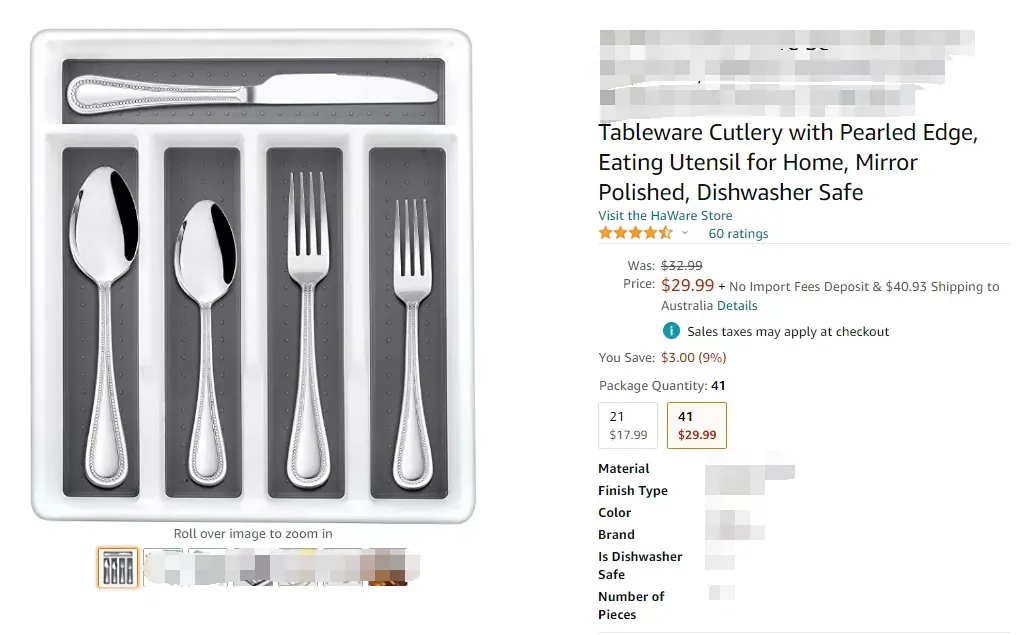
Task: Visit the HaWare Store link
Action: (x=665, y=216)
